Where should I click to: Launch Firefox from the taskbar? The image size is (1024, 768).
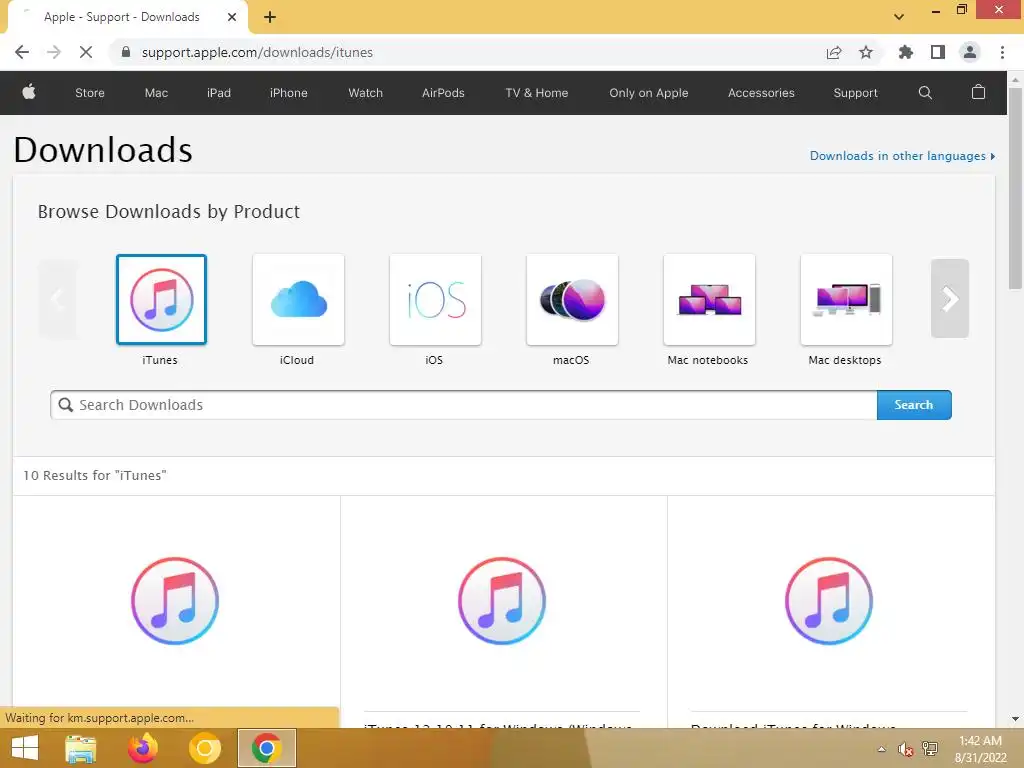point(143,748)
